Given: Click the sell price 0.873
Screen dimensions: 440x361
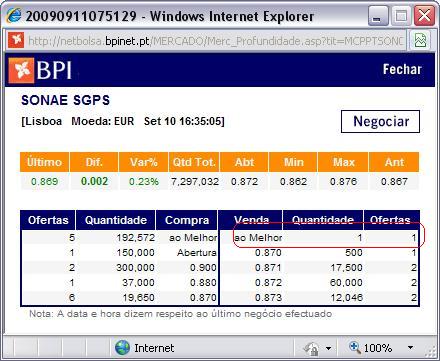Looking at the screenshot, I should point(268,298).
